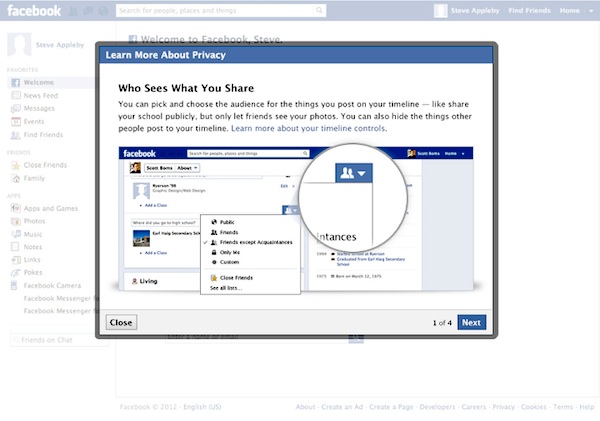
Task: Click the Welcome sidebar icon
Action: coord(16,82)
